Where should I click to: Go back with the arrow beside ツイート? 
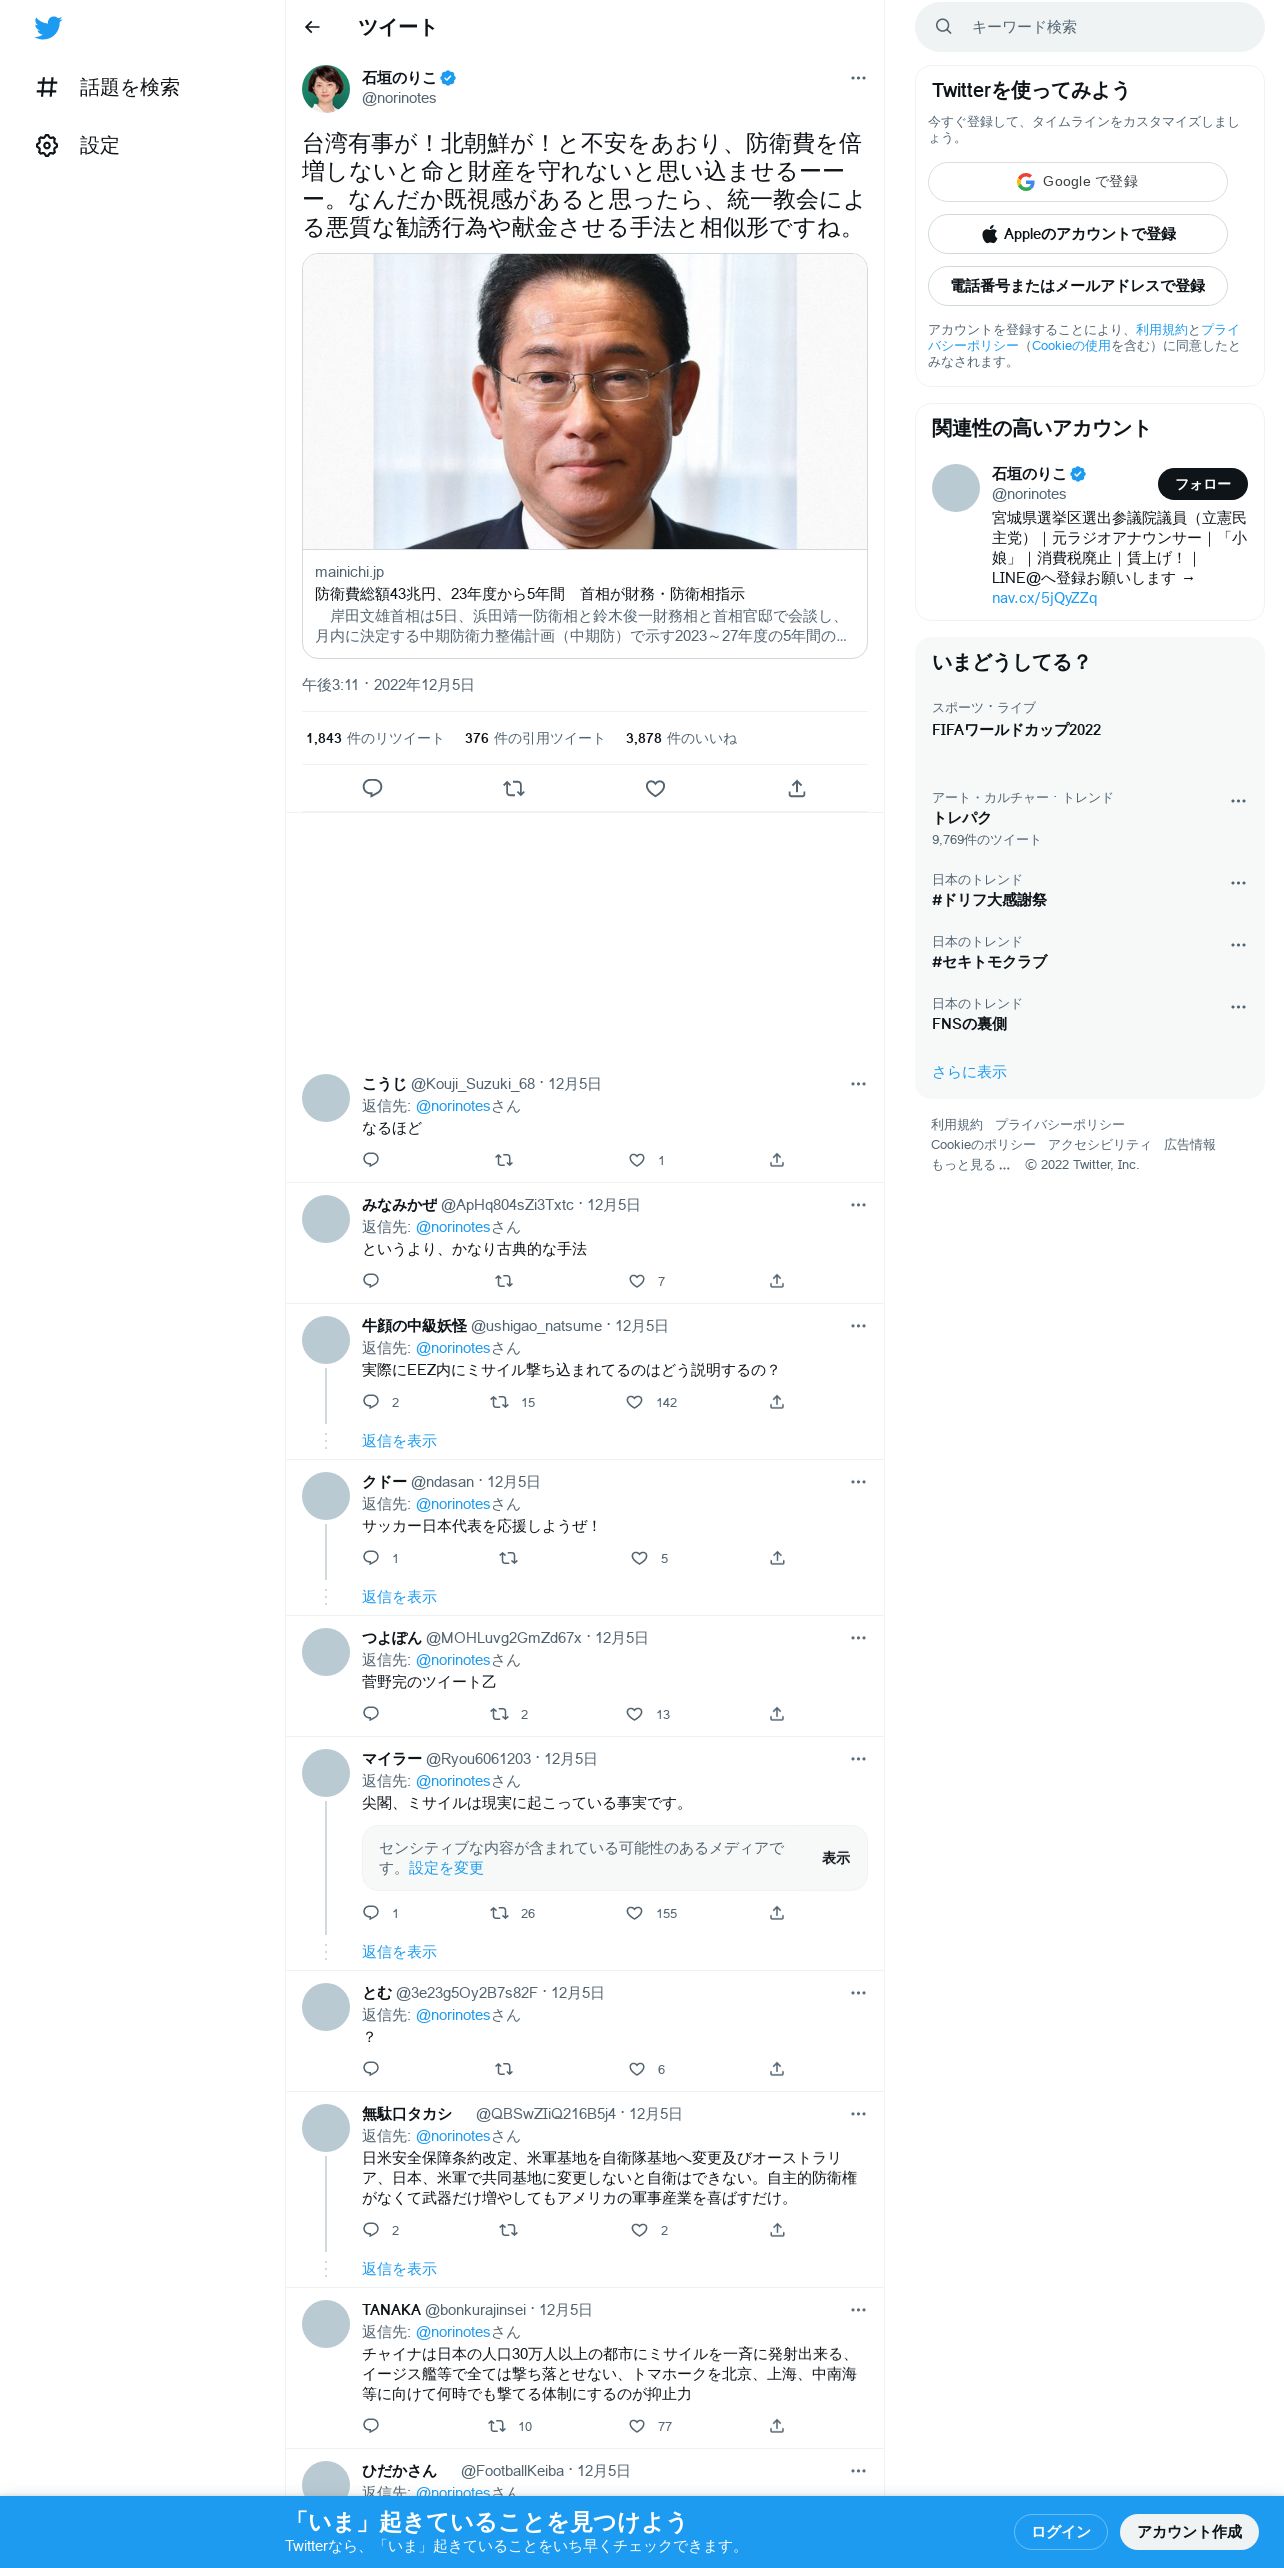(312, 27)
